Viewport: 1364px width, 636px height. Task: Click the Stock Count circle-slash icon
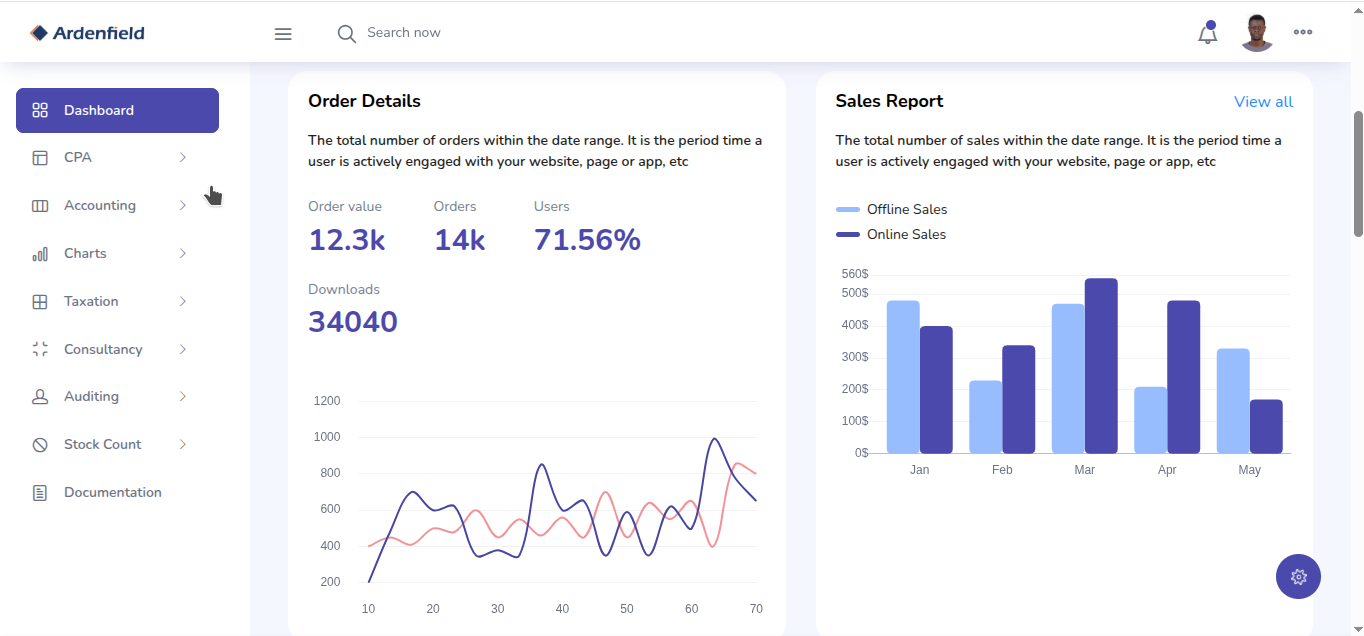(40, 445)
